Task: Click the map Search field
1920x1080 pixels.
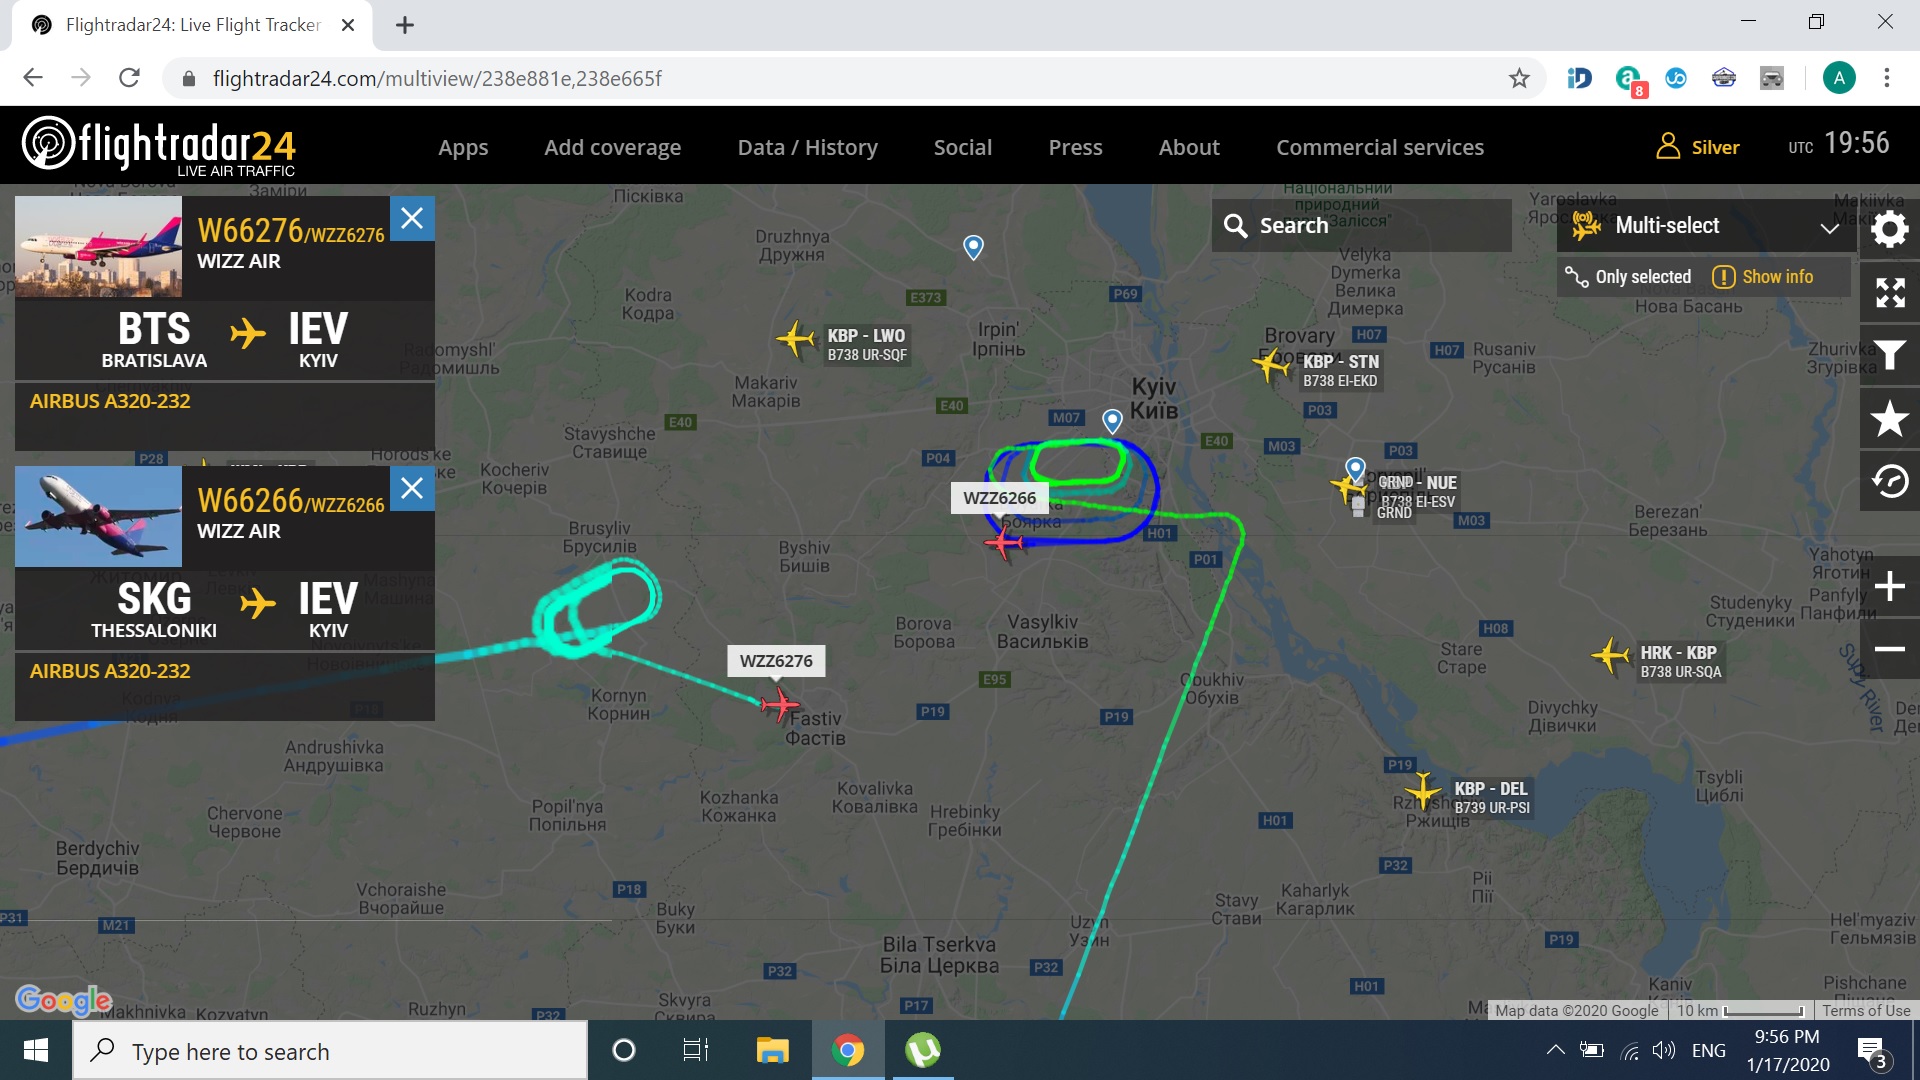Action: point(1361,226)
